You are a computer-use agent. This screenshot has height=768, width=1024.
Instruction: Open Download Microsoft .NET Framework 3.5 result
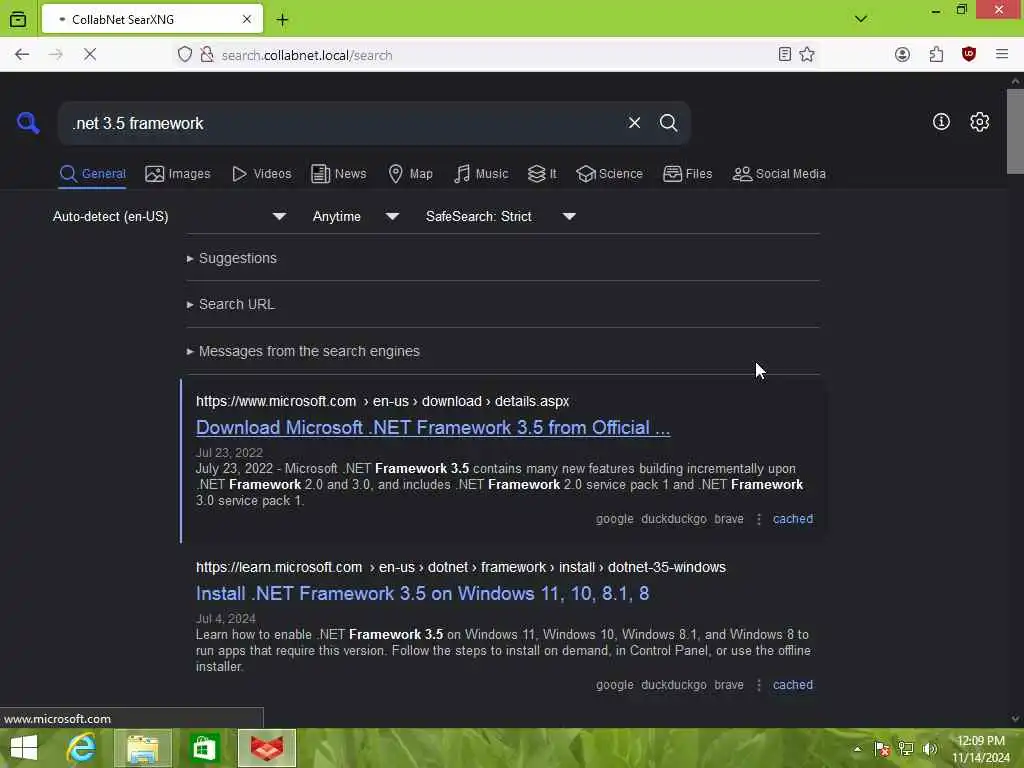pos(433,428)
